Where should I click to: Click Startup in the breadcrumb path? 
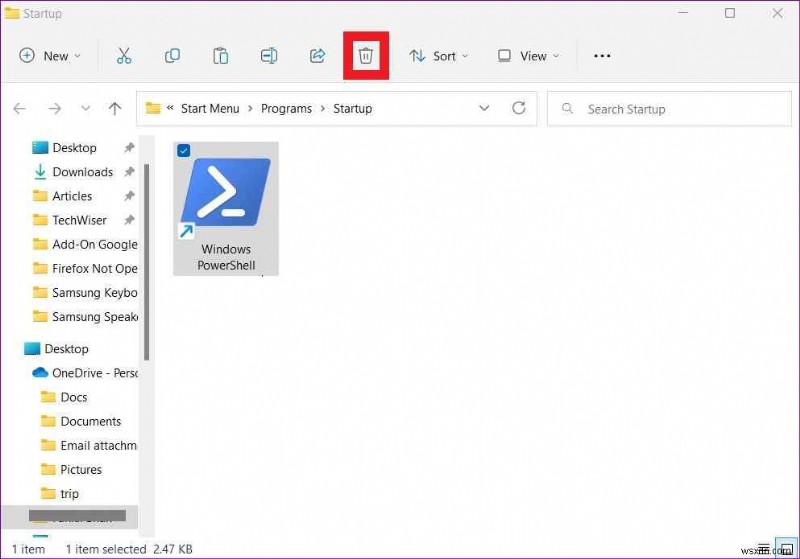click(353, 109)
